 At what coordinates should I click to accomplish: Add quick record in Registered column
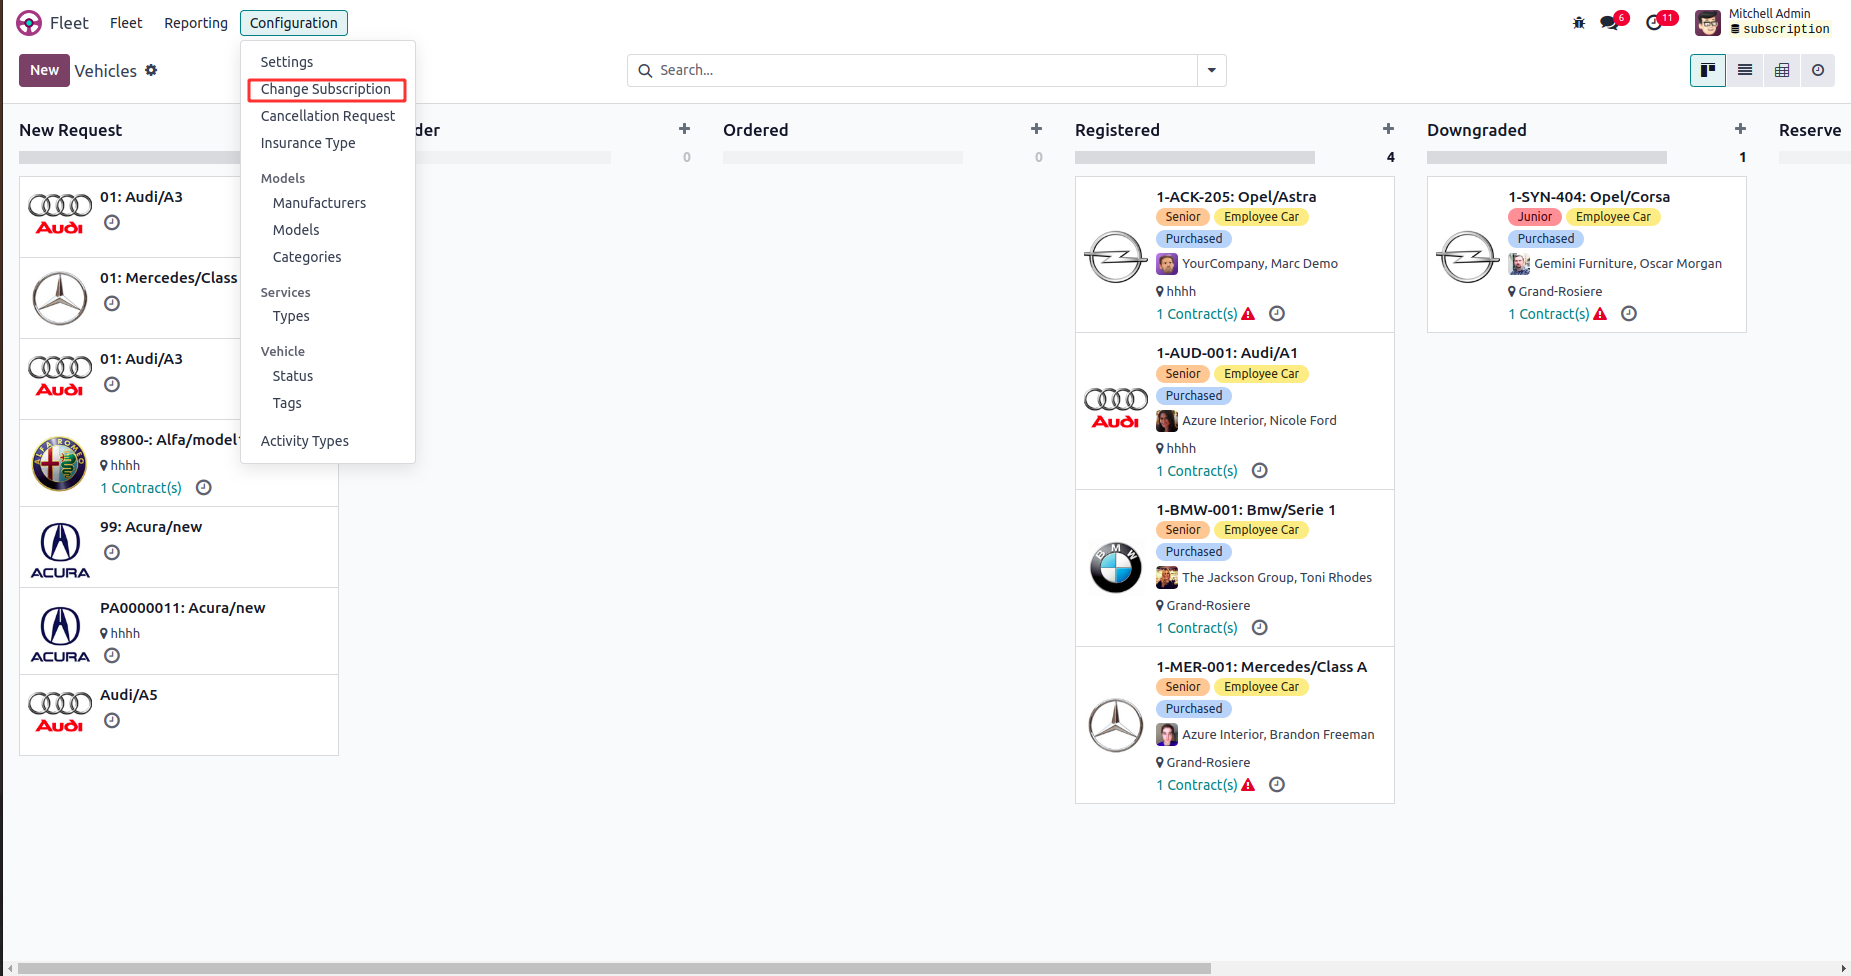click(1389, 129)
